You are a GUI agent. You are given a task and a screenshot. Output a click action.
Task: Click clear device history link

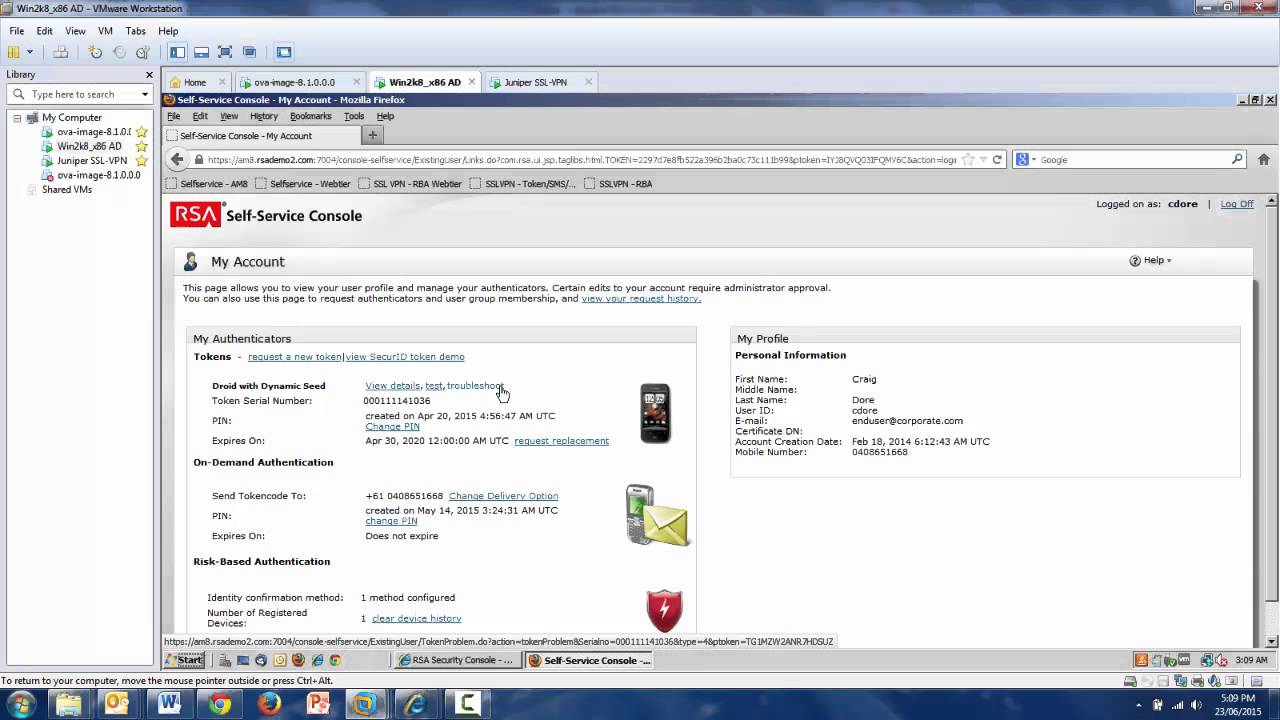pyautogui.click(x=416, y=619)
